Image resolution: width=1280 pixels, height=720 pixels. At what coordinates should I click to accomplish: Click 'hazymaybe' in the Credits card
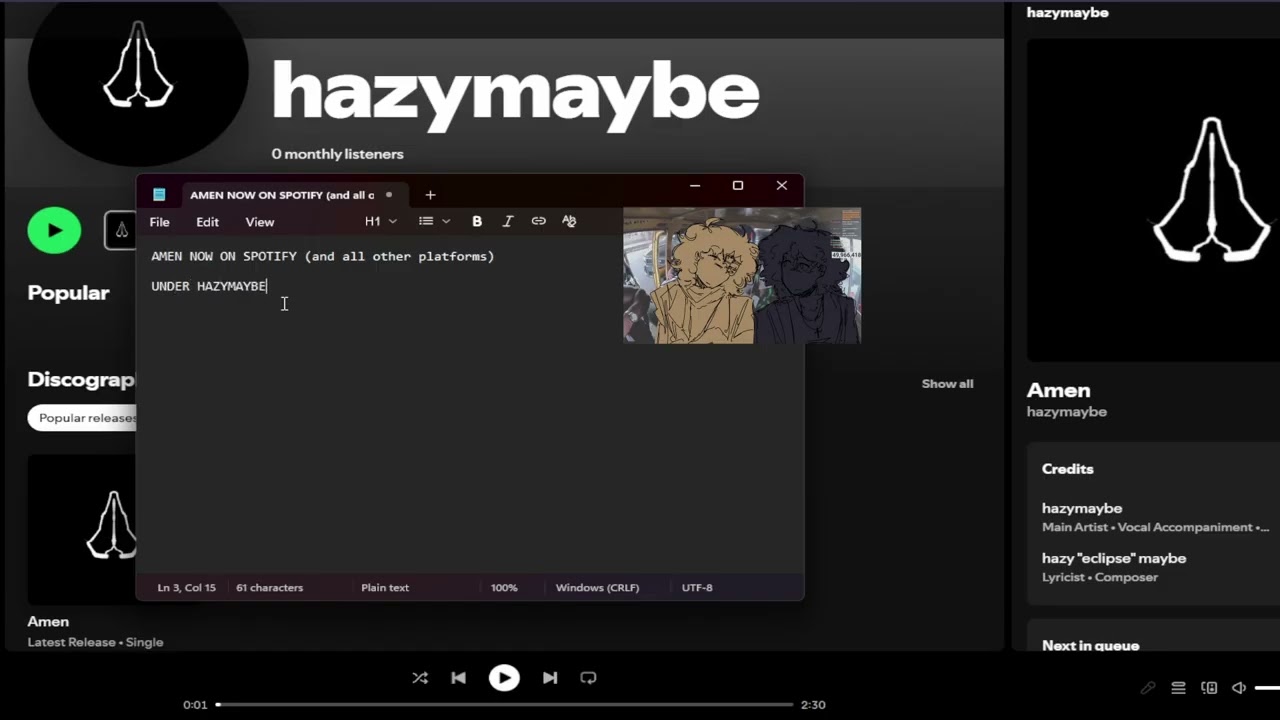(x=1082, y=509)
